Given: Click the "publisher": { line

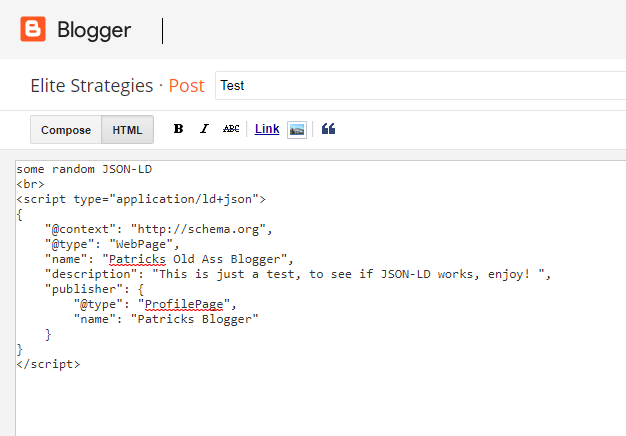Looking at the screenshot, I should pos(94,289).
